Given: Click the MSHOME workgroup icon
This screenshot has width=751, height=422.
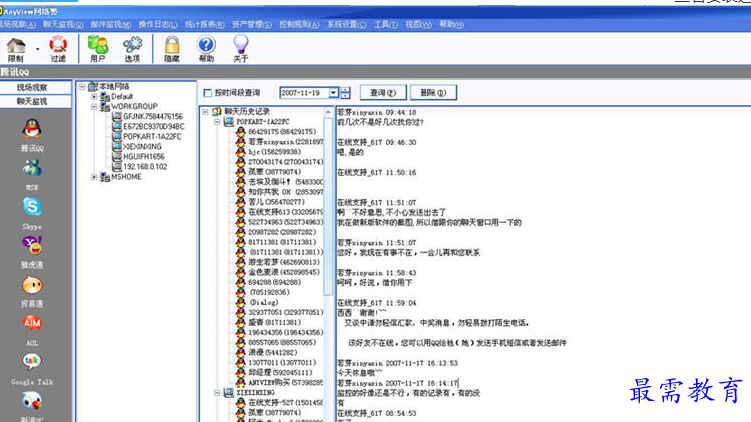Looking at the screenshot, I should pos(105,177).
